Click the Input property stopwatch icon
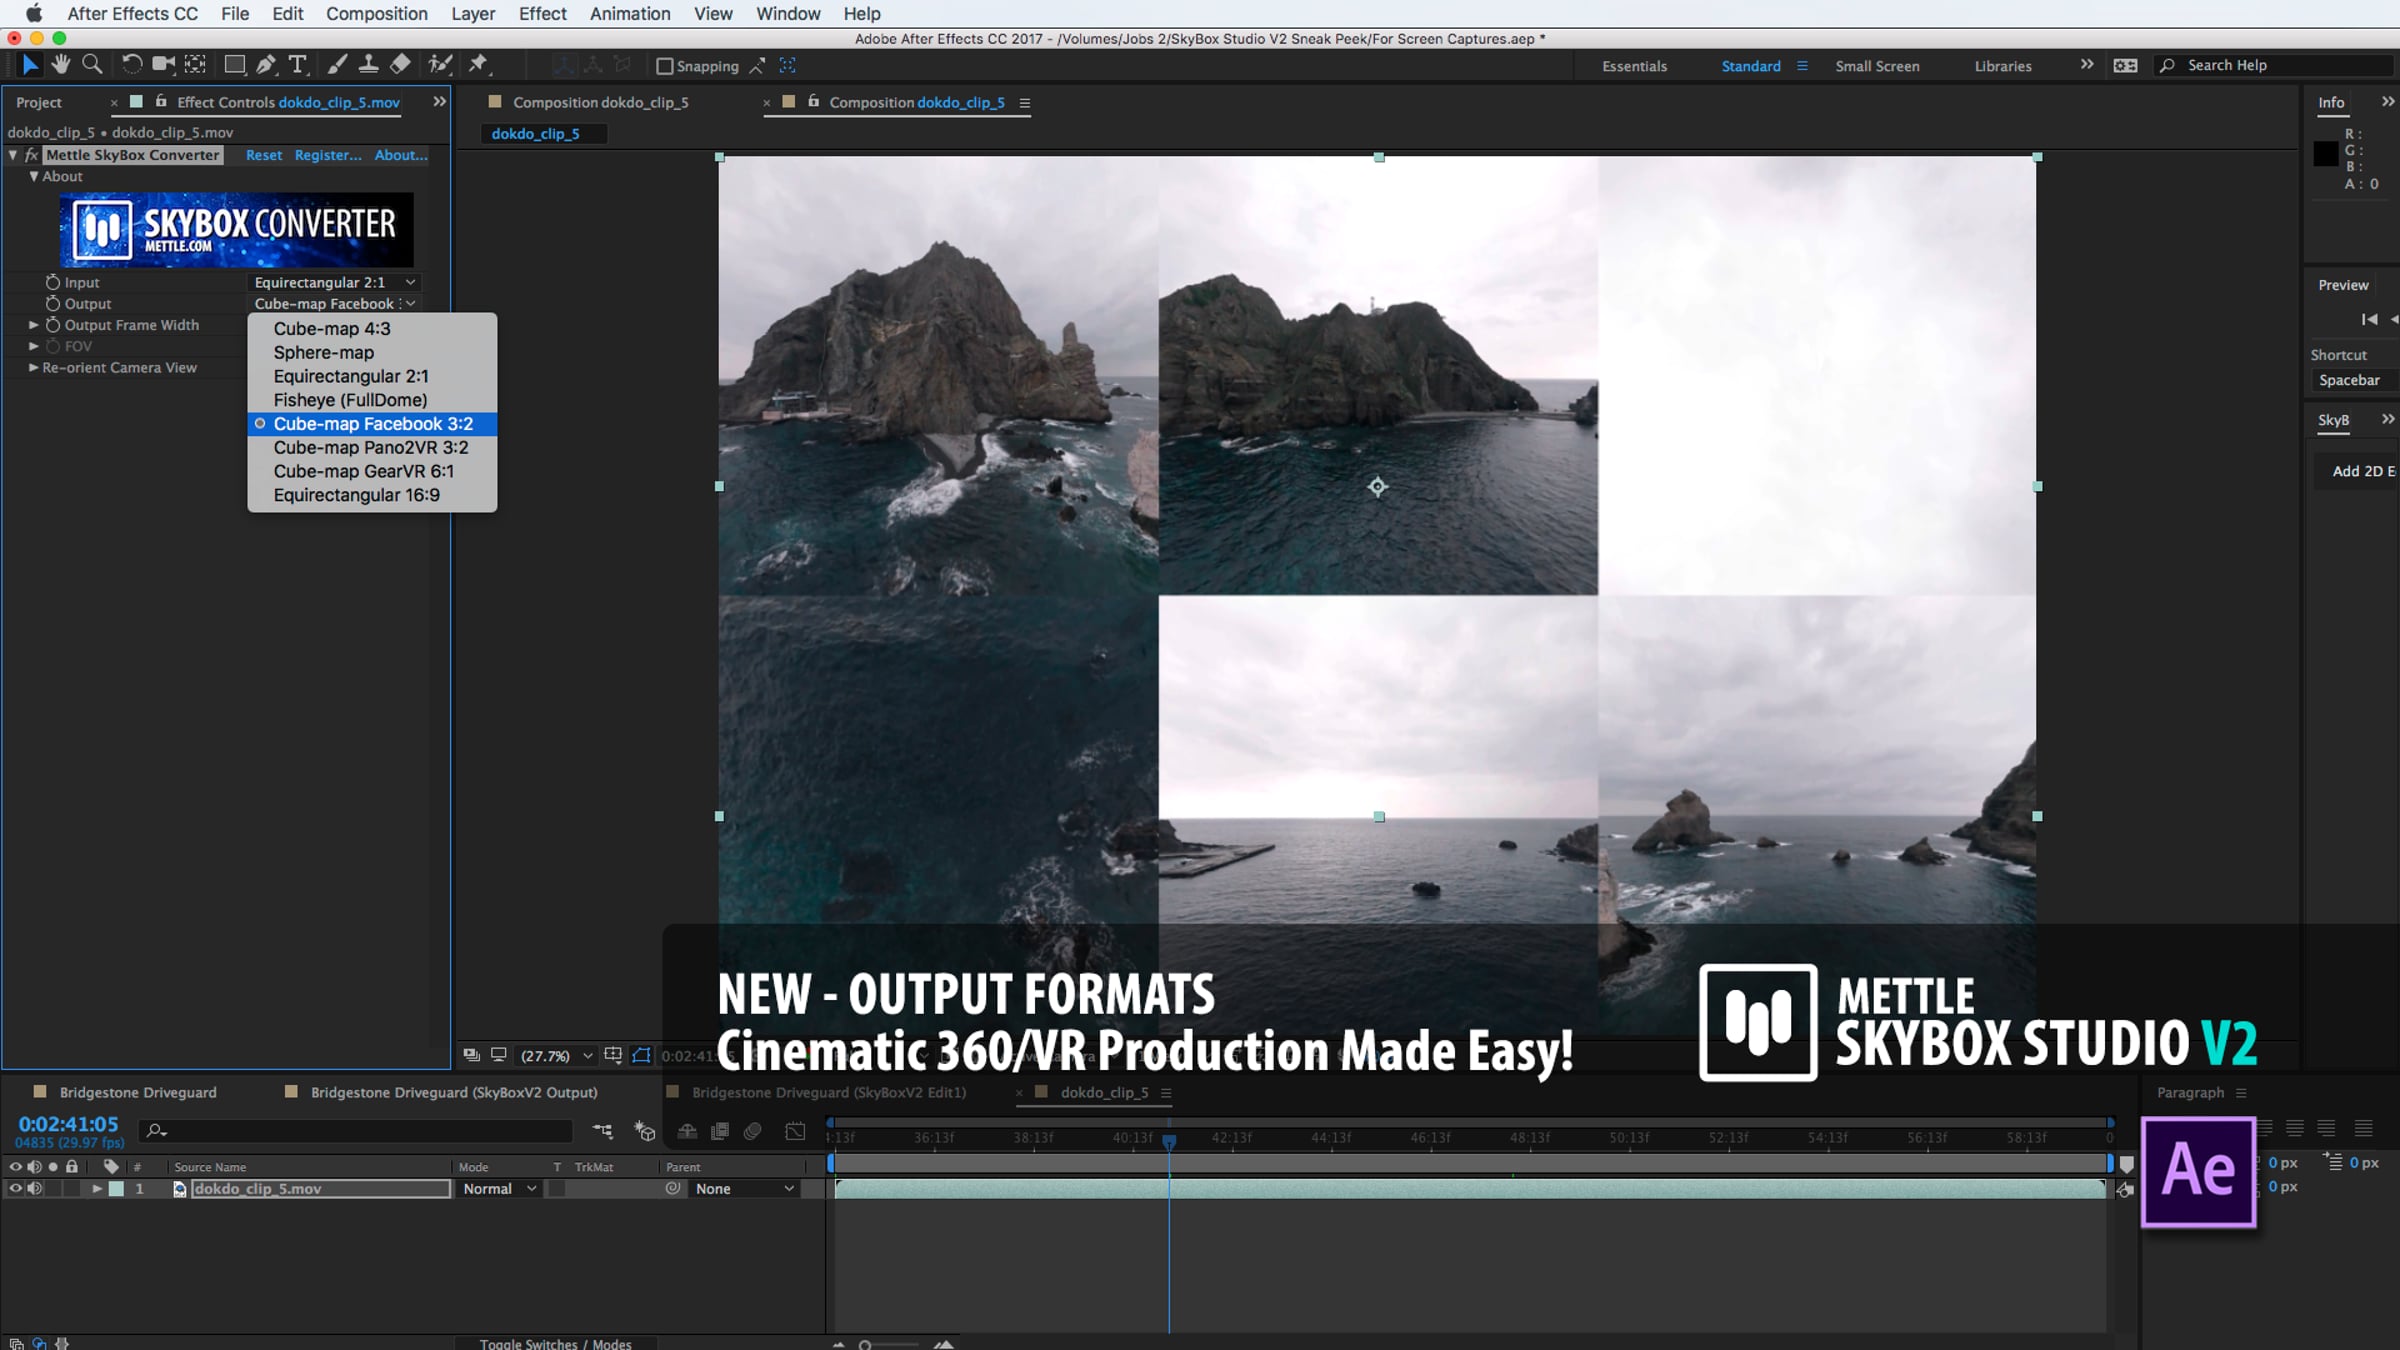Image resolution: width=2400 pixels, height=1350 pixels. click(53, 282)
